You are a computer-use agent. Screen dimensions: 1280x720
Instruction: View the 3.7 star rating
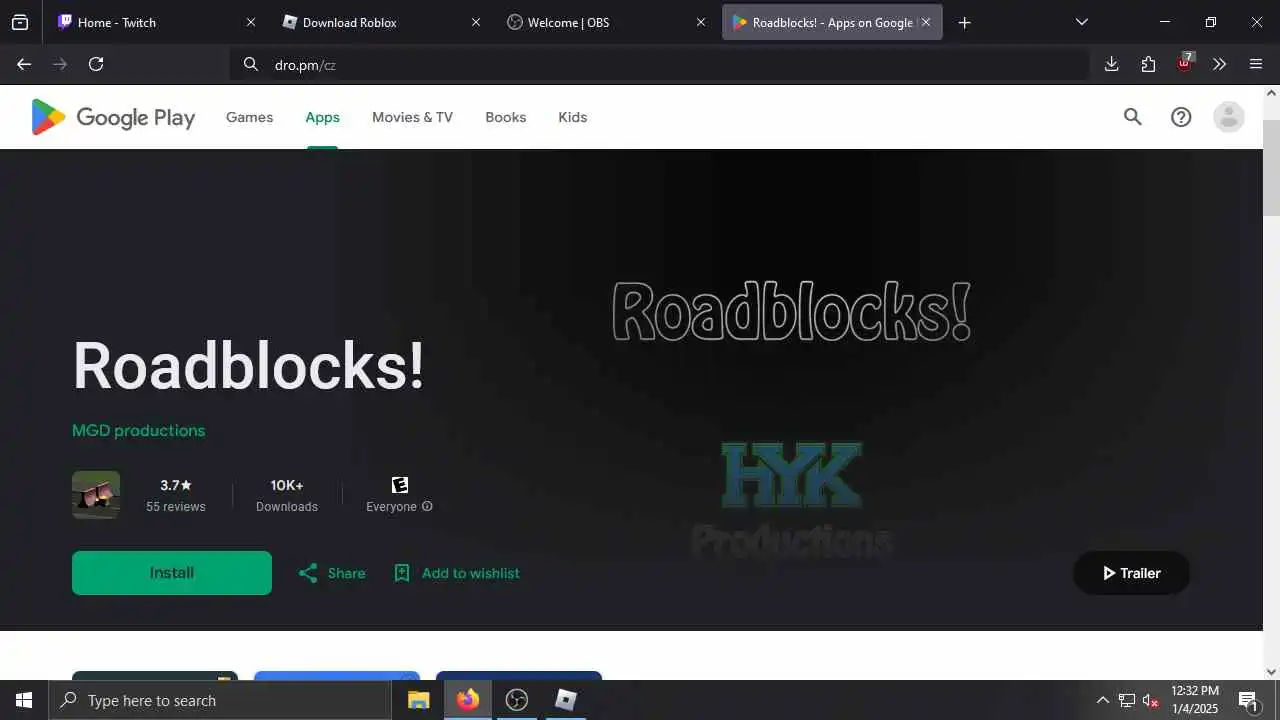coord(176,485)
